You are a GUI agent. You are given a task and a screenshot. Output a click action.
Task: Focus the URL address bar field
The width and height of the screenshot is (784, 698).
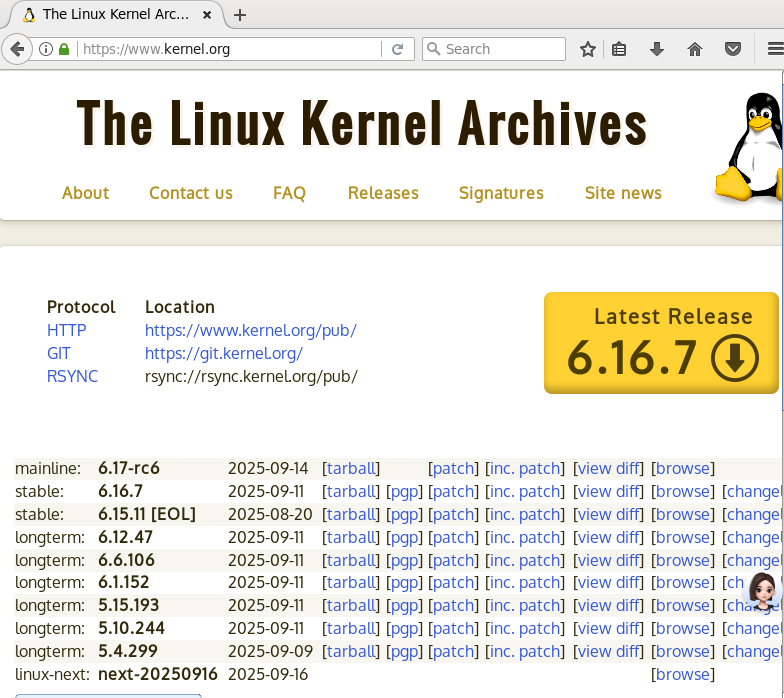[x=230, y=49]
